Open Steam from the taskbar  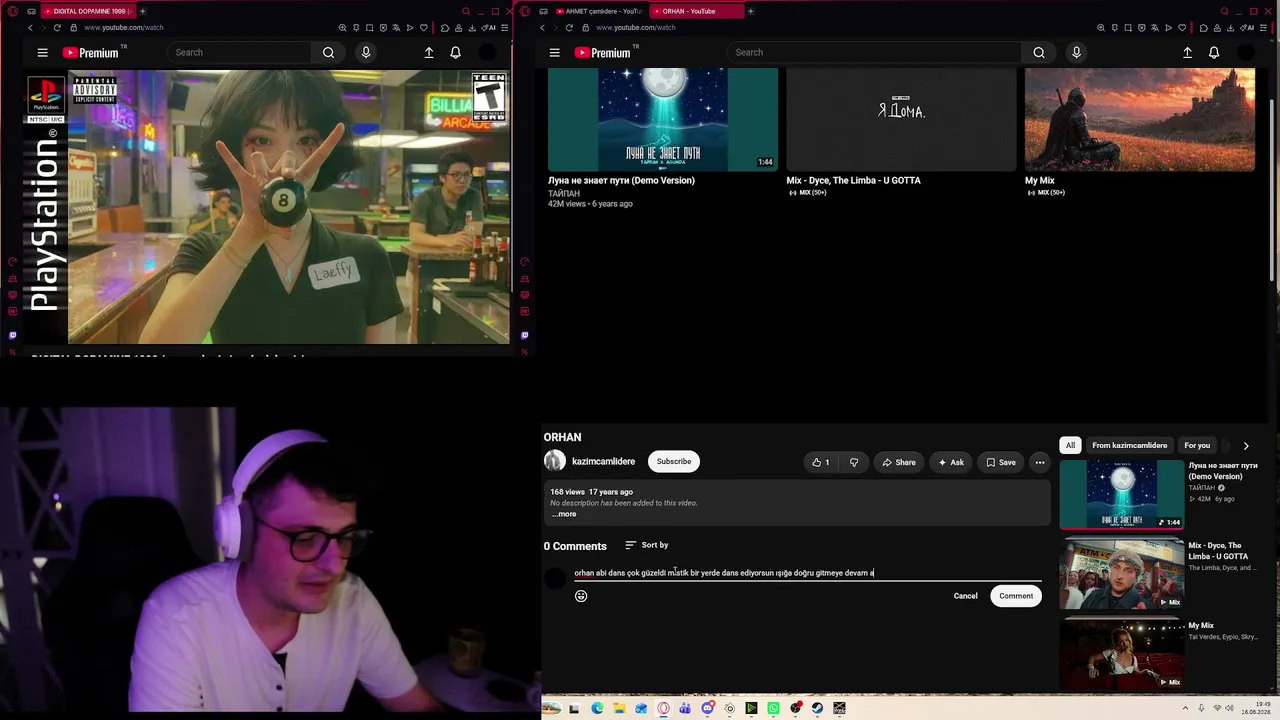click(817, 709)
